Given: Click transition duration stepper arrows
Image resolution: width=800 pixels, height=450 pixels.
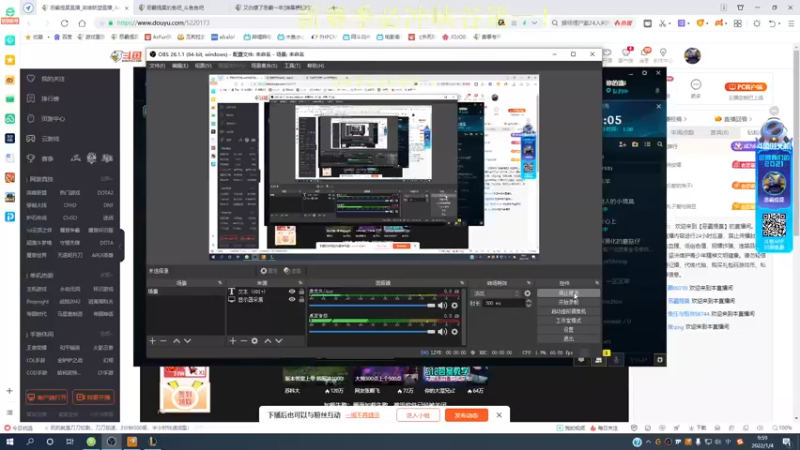Looking at the screenshot, I should pos(529,303).
